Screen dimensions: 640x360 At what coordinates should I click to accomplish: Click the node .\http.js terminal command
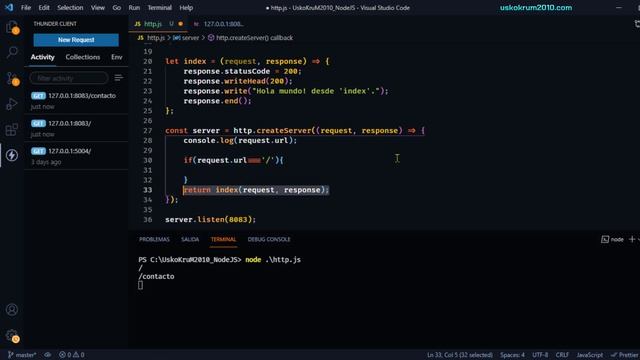(273, 260)
